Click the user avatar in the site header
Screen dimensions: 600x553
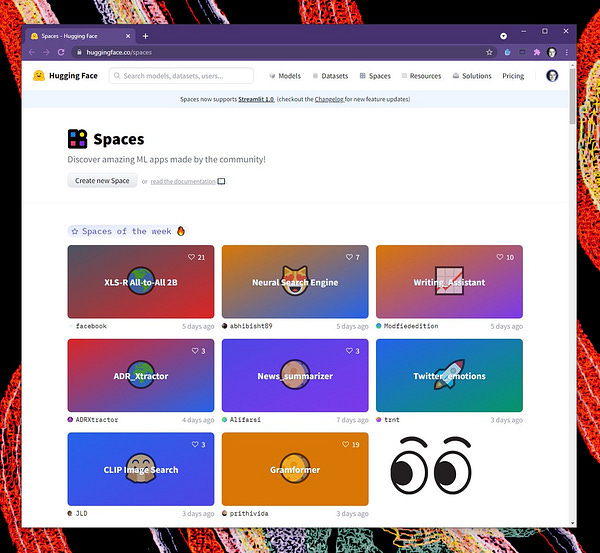(x=552, y=76)
